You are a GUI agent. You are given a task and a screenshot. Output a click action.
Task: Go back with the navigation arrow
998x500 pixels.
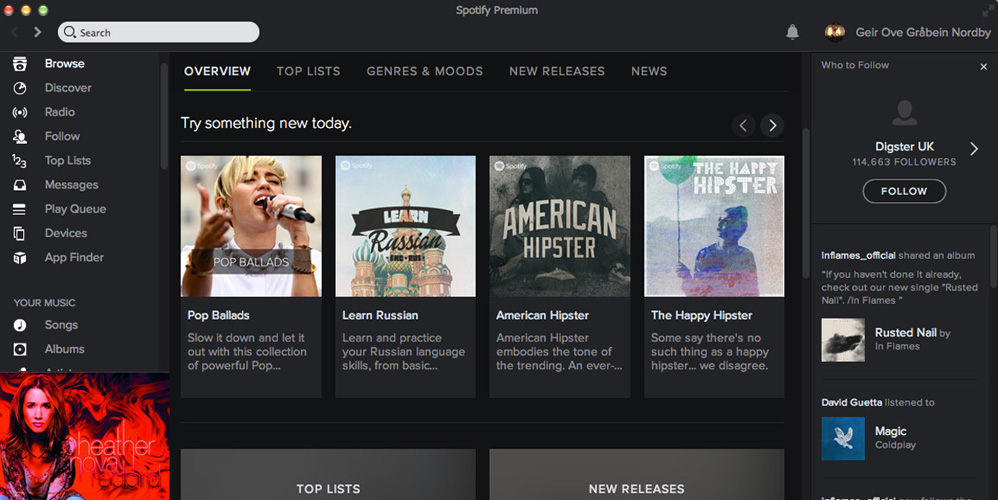pos(14,32)
